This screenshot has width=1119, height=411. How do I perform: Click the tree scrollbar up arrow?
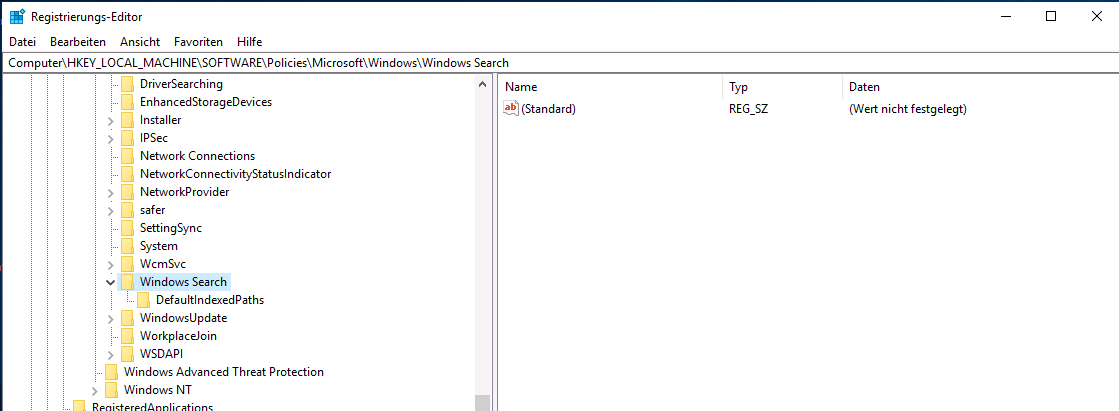click(482, 84)
